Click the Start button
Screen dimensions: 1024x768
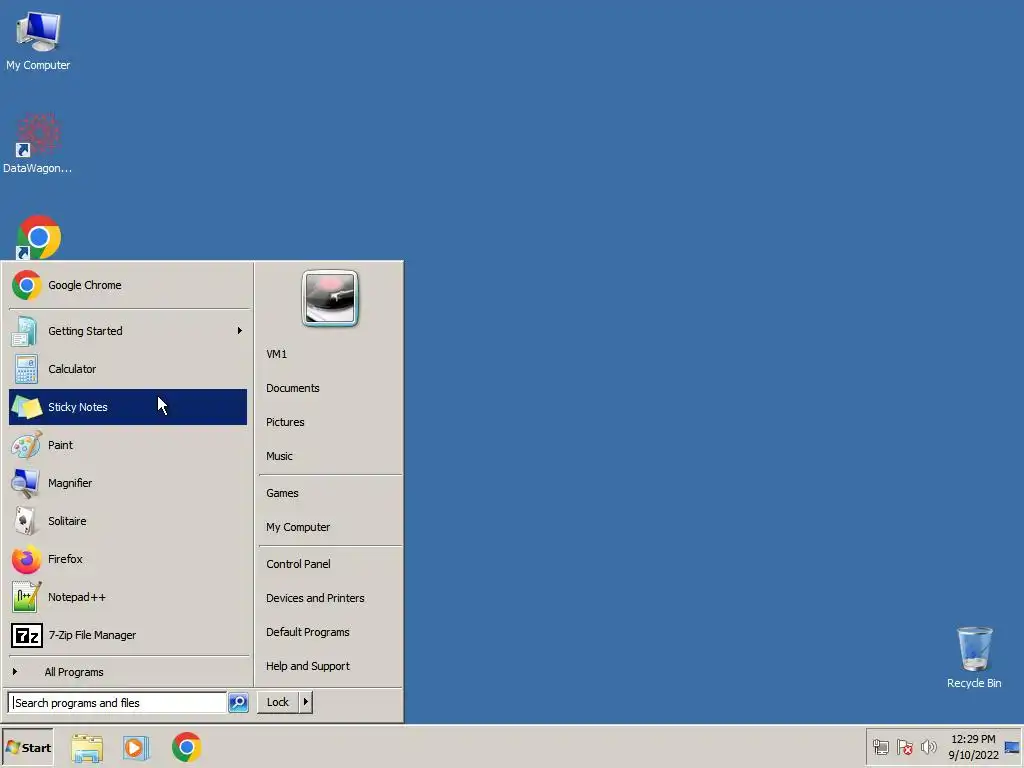pos(28,748)
